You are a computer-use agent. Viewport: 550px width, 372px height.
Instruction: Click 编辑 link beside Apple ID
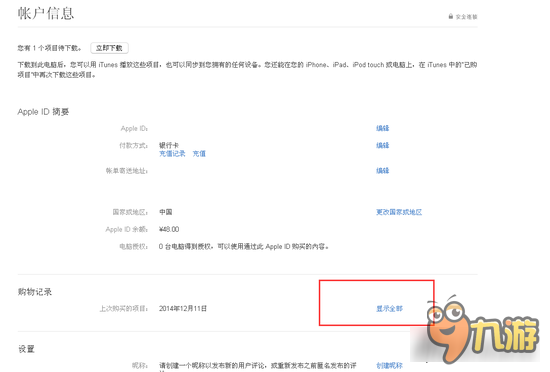(x=382, y=128)
